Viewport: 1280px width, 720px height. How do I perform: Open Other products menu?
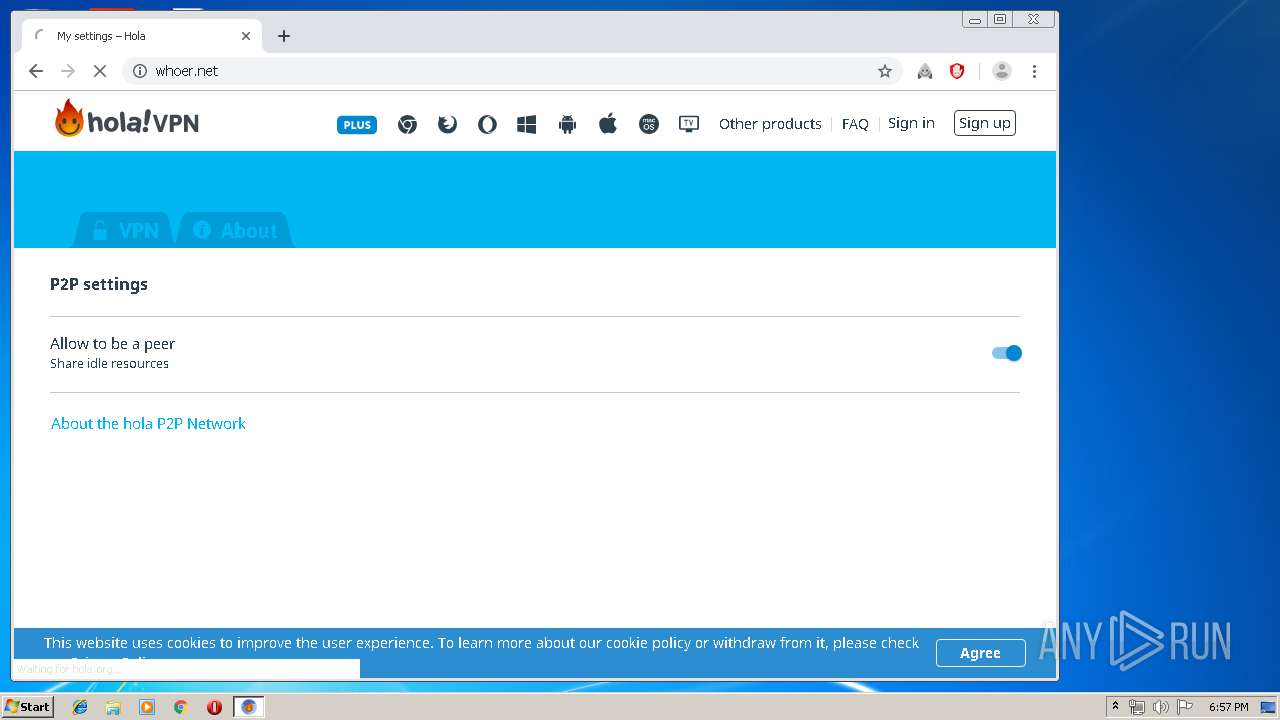(770, 124)
